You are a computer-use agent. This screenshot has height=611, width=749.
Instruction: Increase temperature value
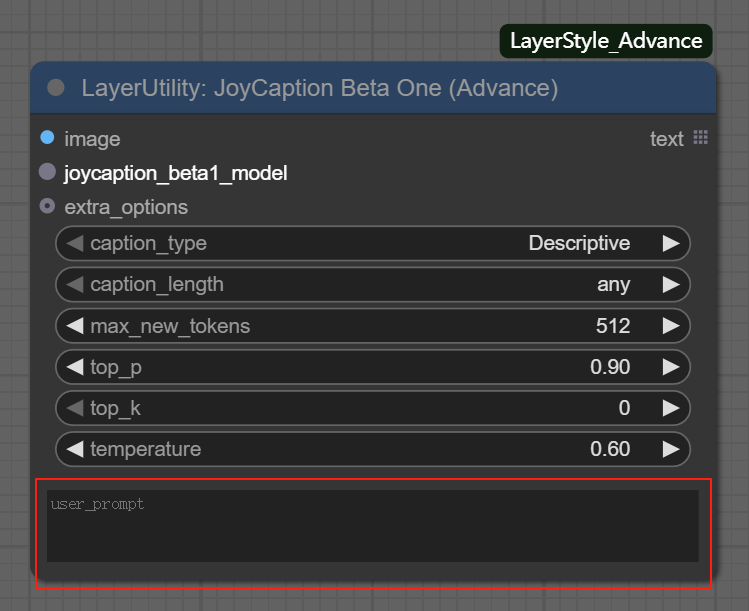(x=671, y=449)
